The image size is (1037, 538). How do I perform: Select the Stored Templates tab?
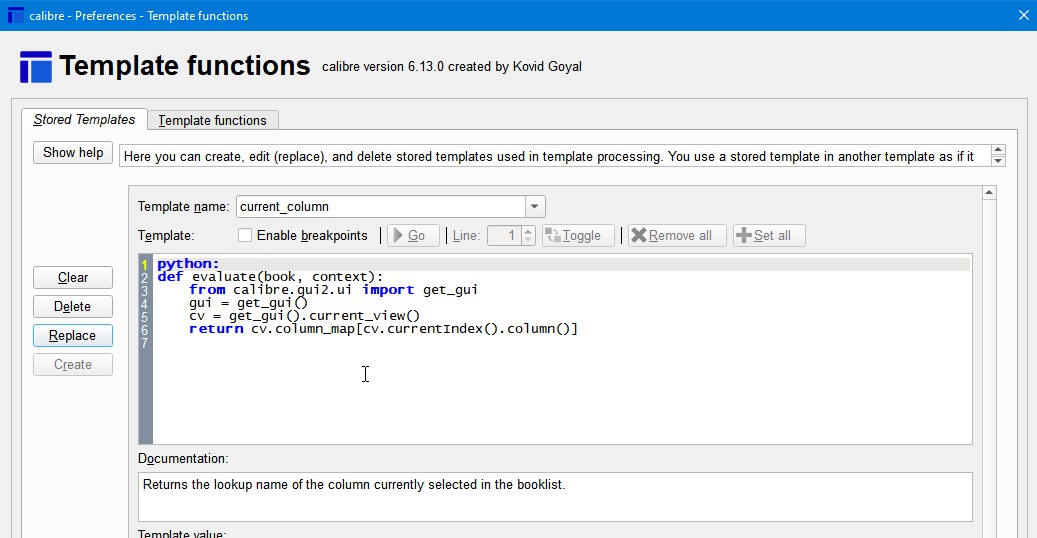(x=84, y=120)
